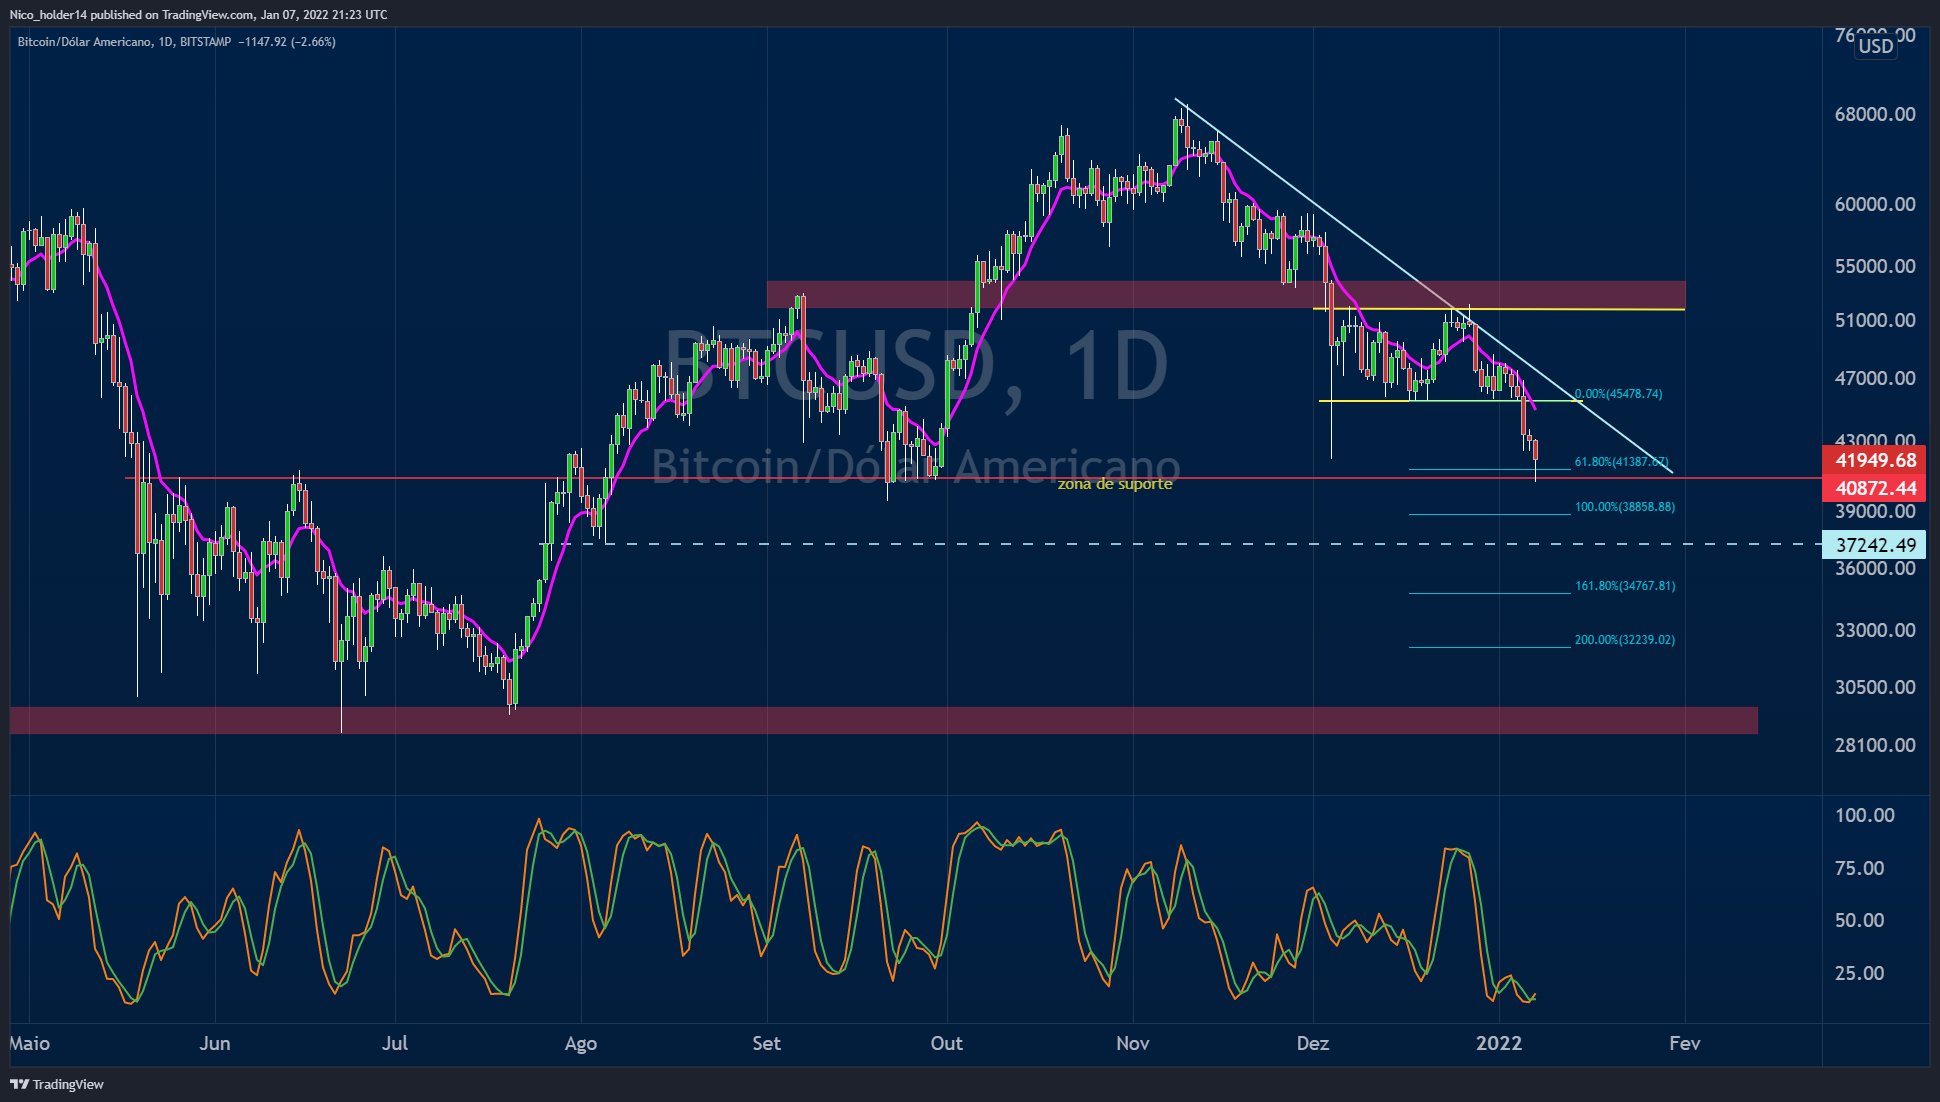Click the Dez label on time axis

pos(1313,1043)
